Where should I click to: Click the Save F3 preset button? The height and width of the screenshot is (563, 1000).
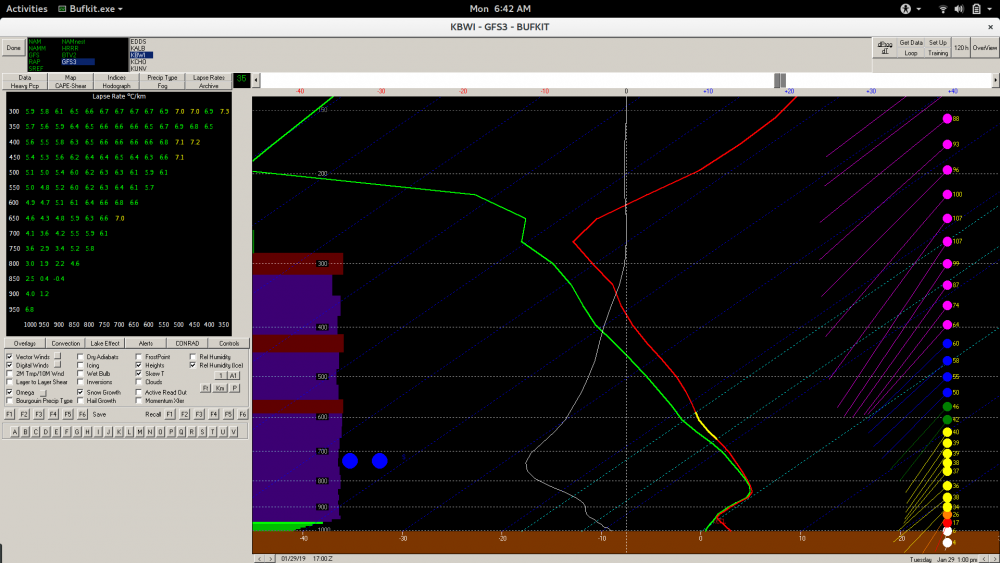[x=39, y=414]
